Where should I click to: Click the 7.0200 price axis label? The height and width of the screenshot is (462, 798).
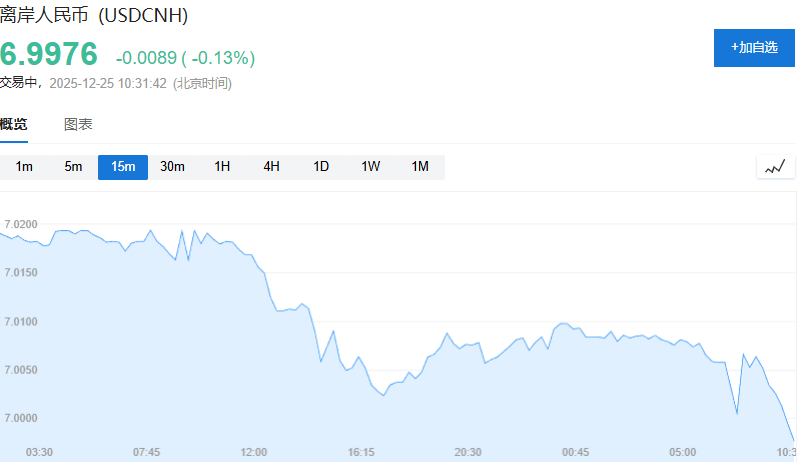(x=21, y=224)
